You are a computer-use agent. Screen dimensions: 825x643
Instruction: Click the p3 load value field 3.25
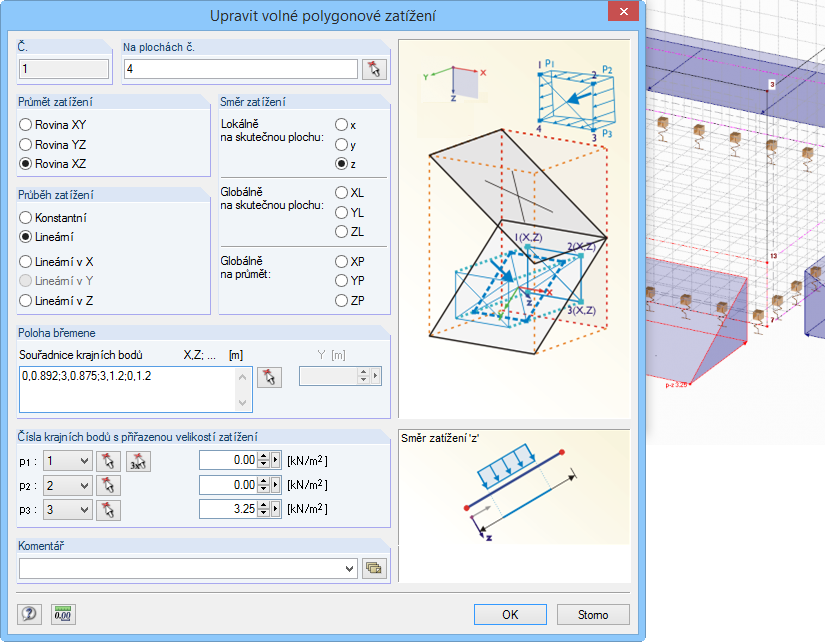(x=228, y=509)
